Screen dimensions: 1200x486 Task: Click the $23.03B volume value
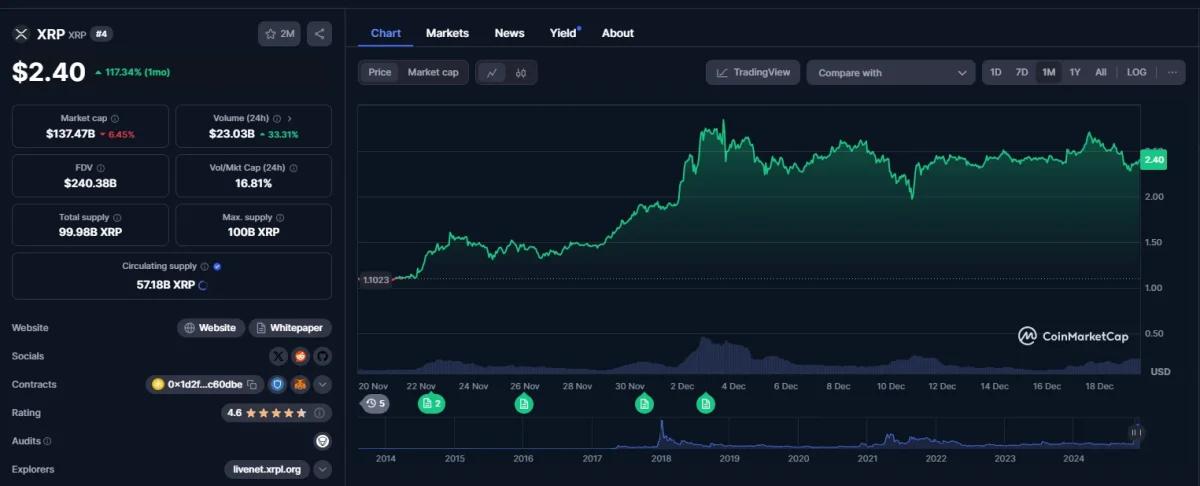tap(232, 134)
